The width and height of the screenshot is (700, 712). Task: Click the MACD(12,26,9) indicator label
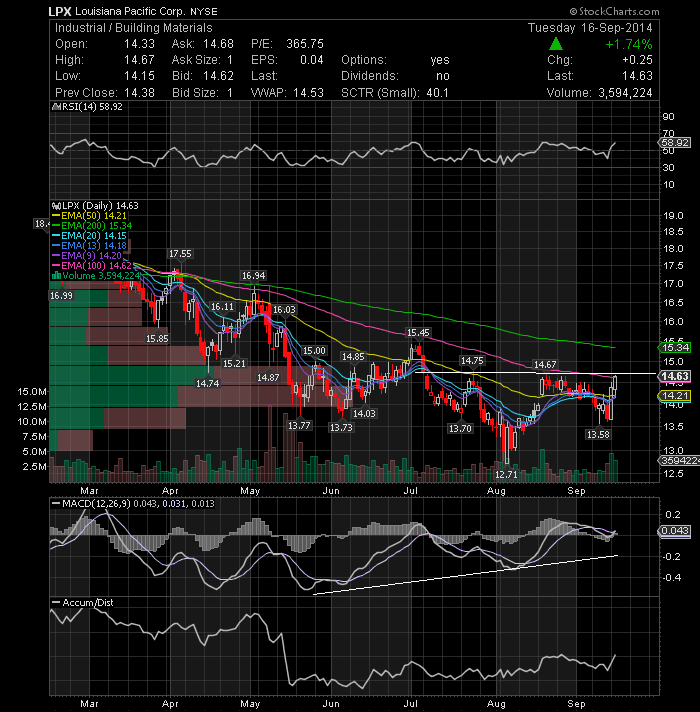[x=95, y=504]
